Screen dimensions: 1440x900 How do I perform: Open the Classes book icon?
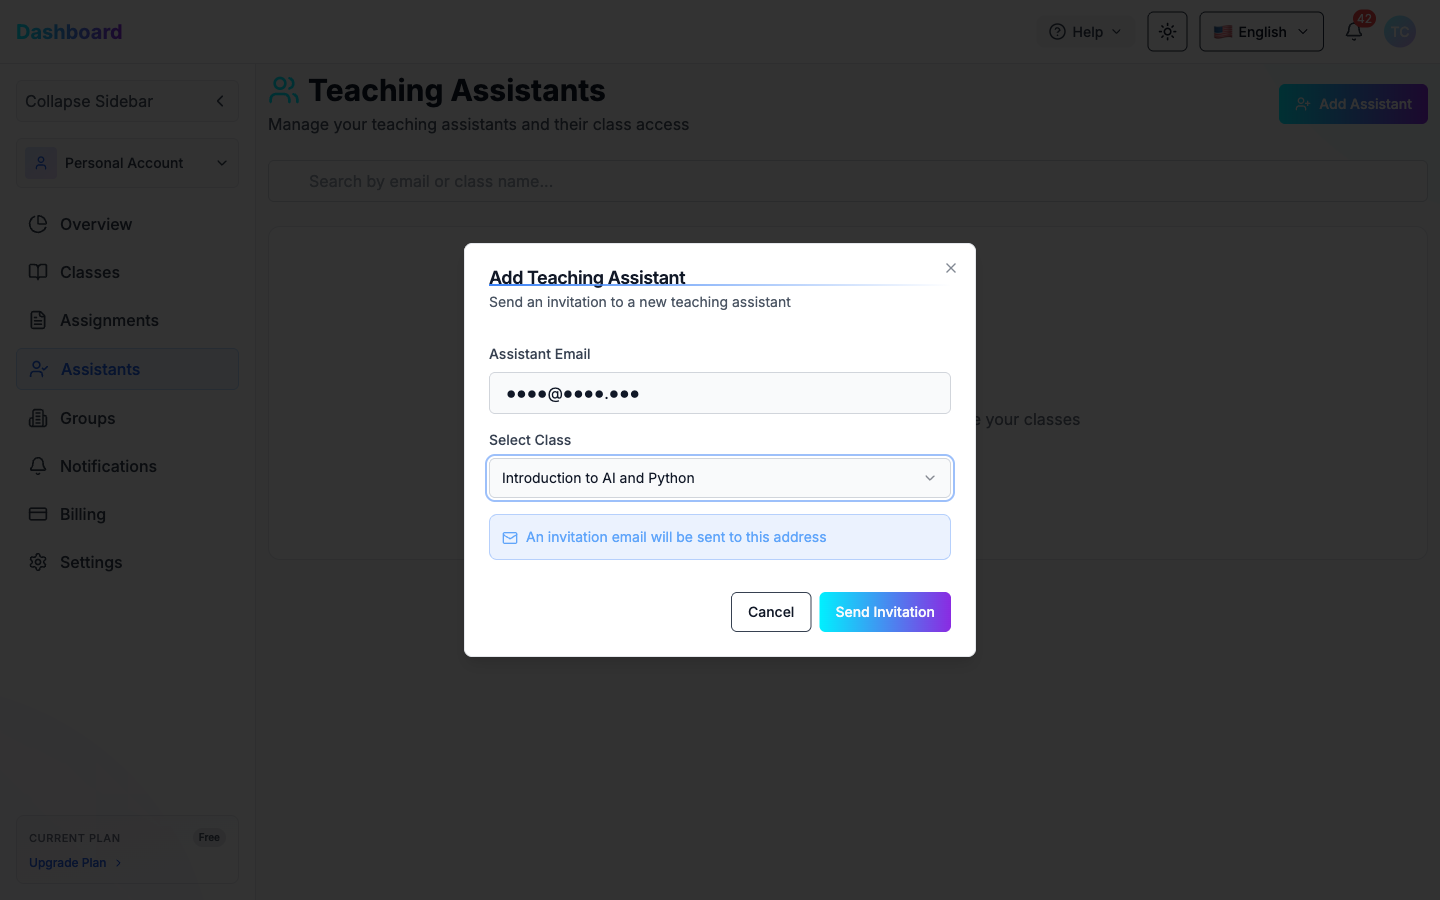coord(38,272)
